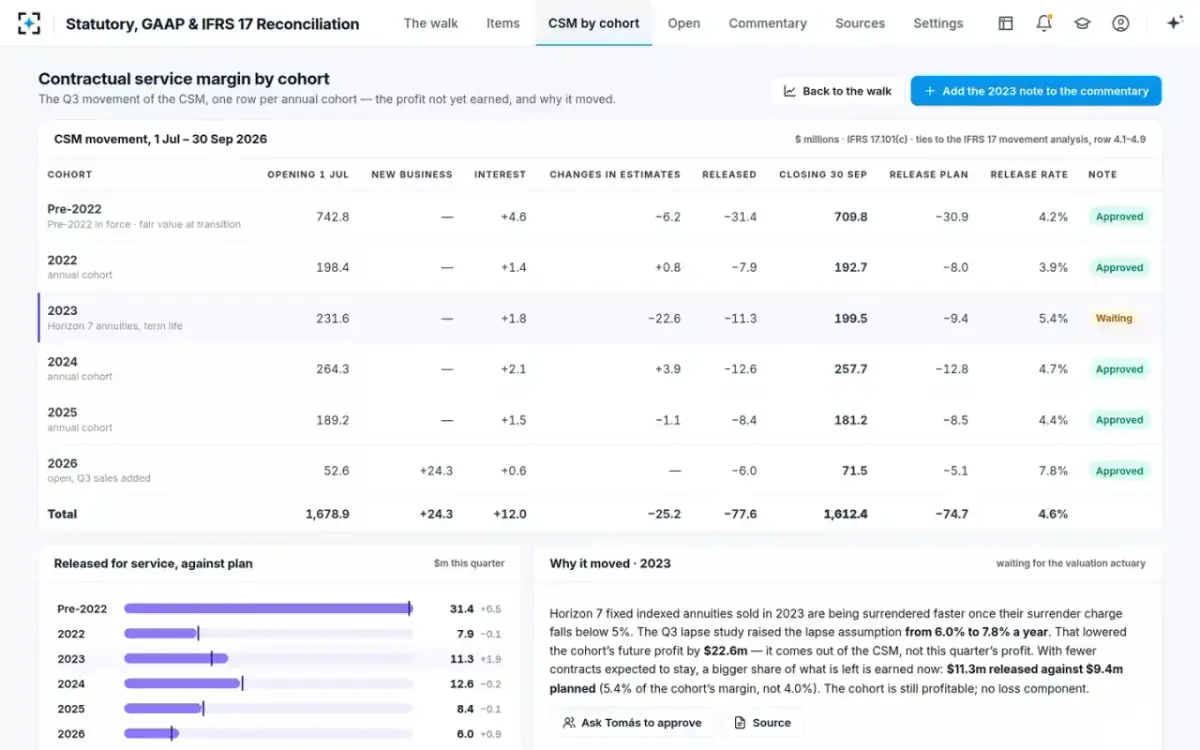Click the 31.4 released value in the chart
Screen dimensions: 1200x750
[461, 609]
